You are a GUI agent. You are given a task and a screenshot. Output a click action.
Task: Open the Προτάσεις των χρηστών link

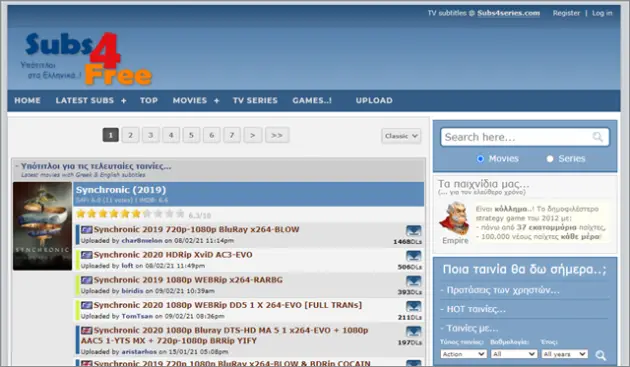(x=503, y=290)
